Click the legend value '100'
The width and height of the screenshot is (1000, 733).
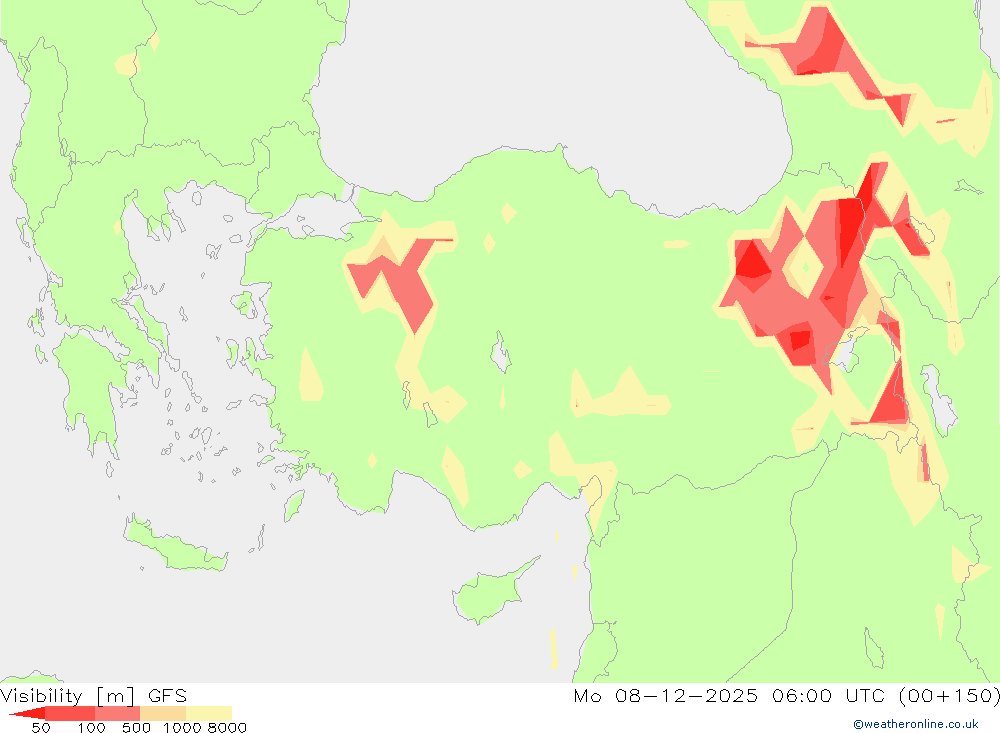(x=91, y=727)
